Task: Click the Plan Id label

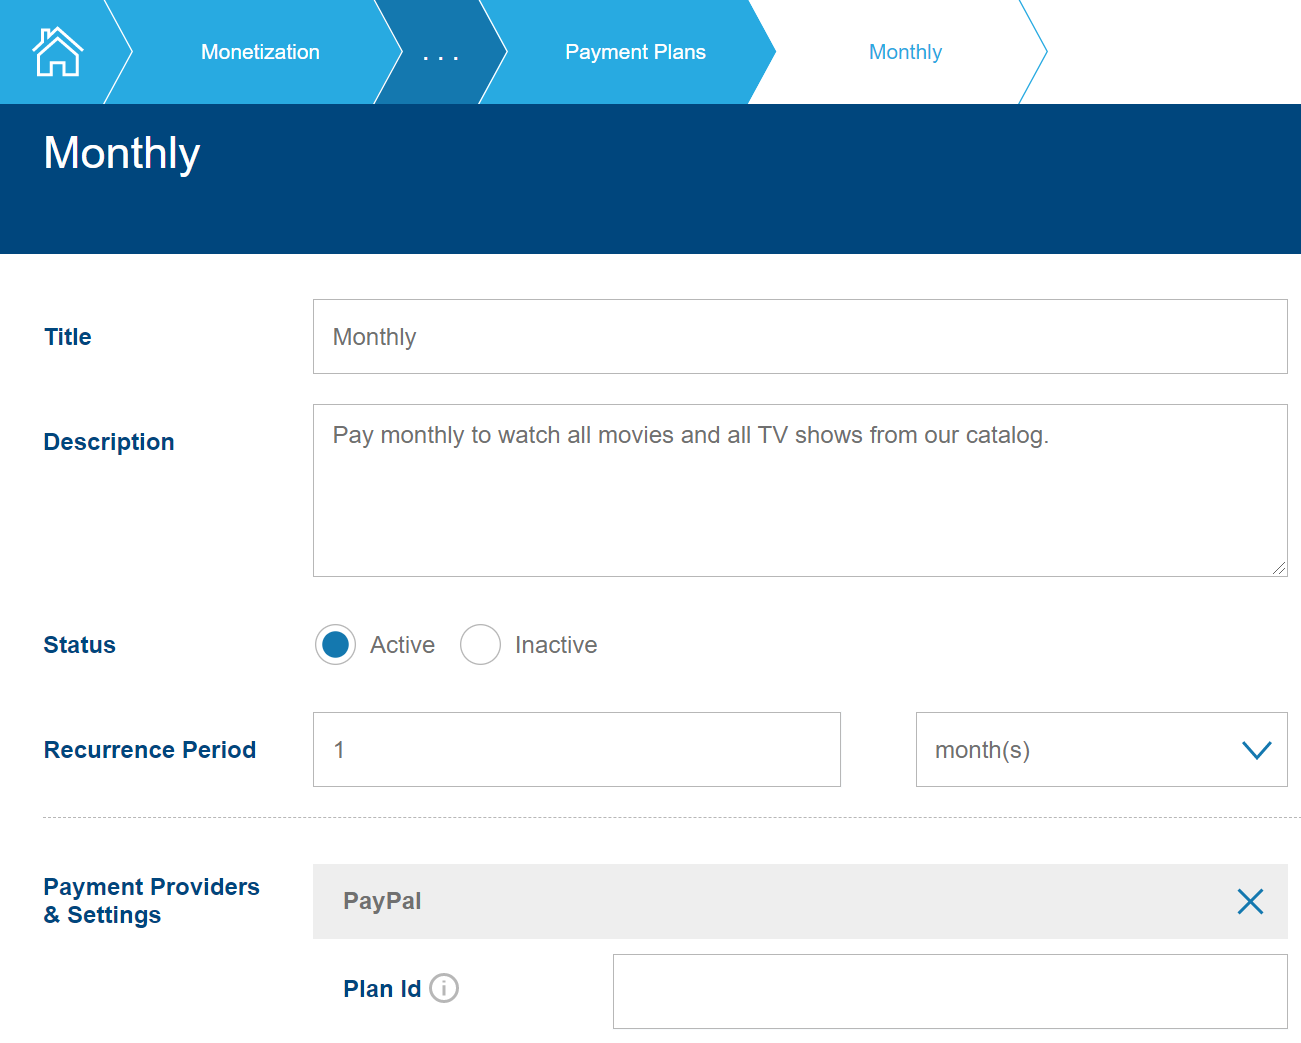Action: pyautogui.click(x=382, y=989)
